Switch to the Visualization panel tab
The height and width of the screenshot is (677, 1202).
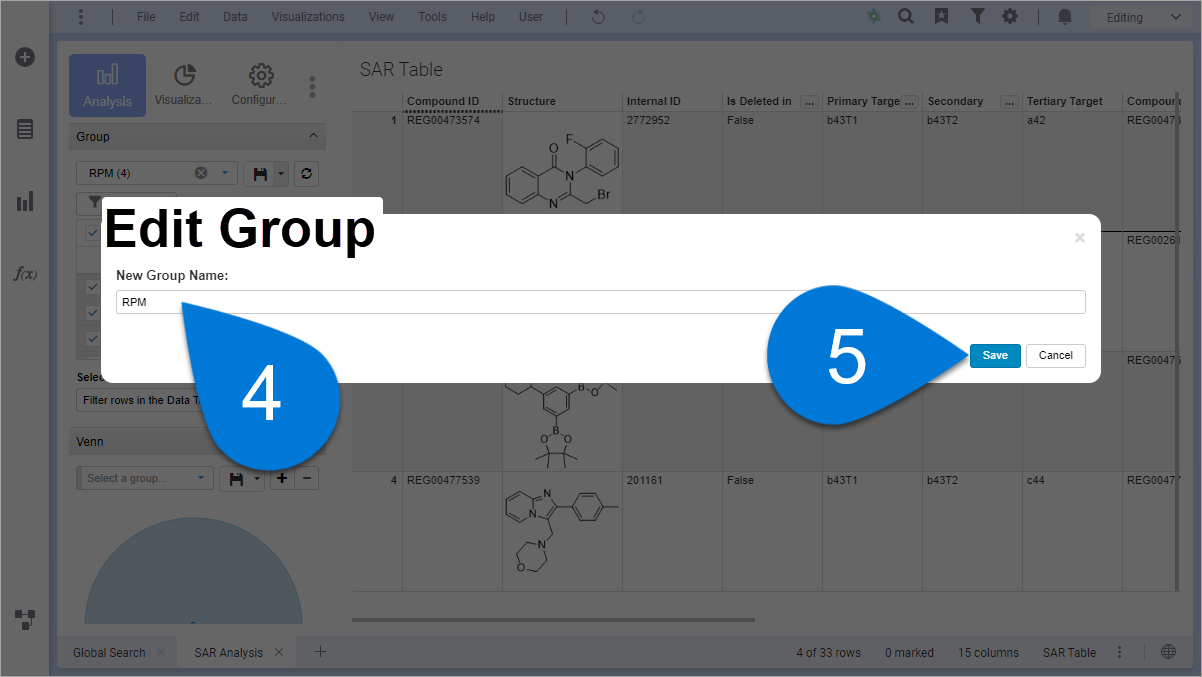(x=184, y=86)
